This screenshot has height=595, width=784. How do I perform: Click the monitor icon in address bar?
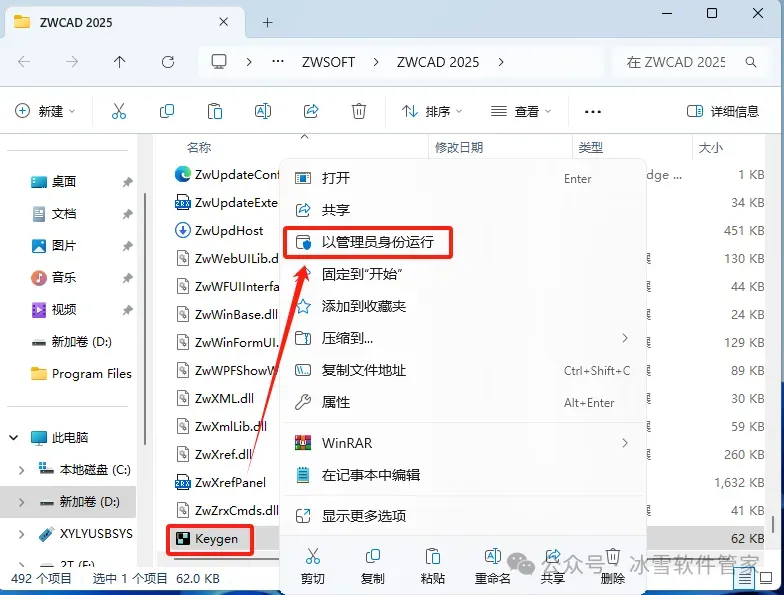tap(218, 62)
